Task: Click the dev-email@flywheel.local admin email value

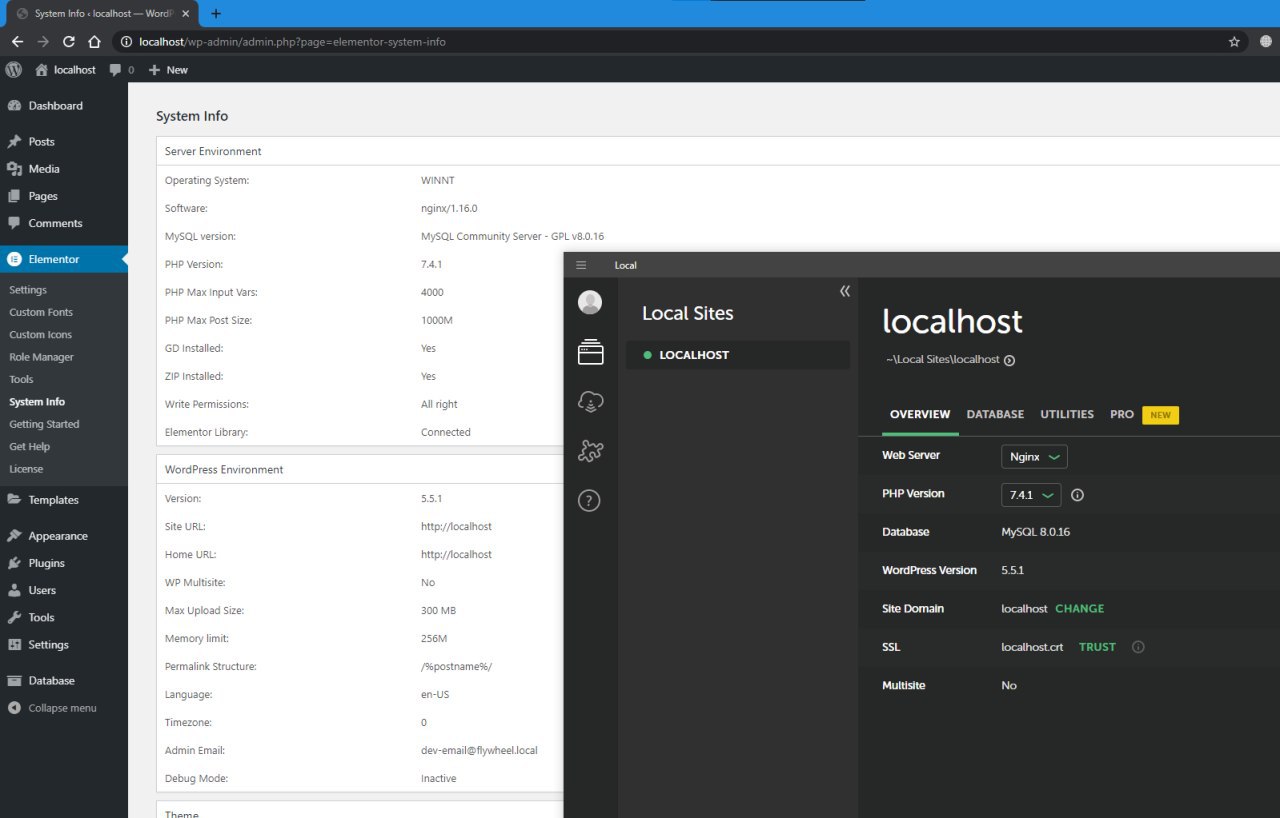Action: pyautogui.click(x=479, y=750)
